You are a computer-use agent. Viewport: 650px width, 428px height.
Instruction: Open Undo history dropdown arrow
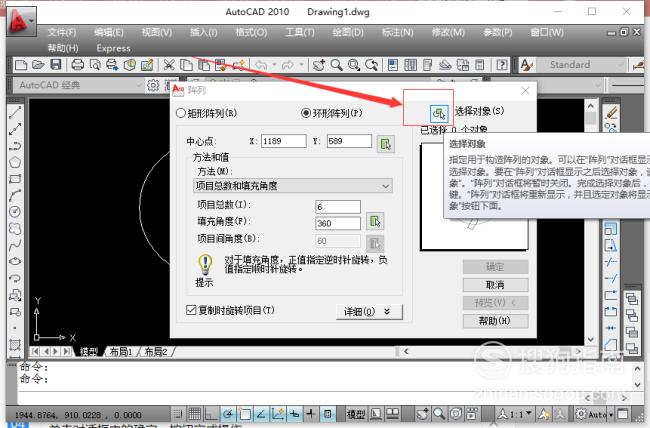click(274, 65)
